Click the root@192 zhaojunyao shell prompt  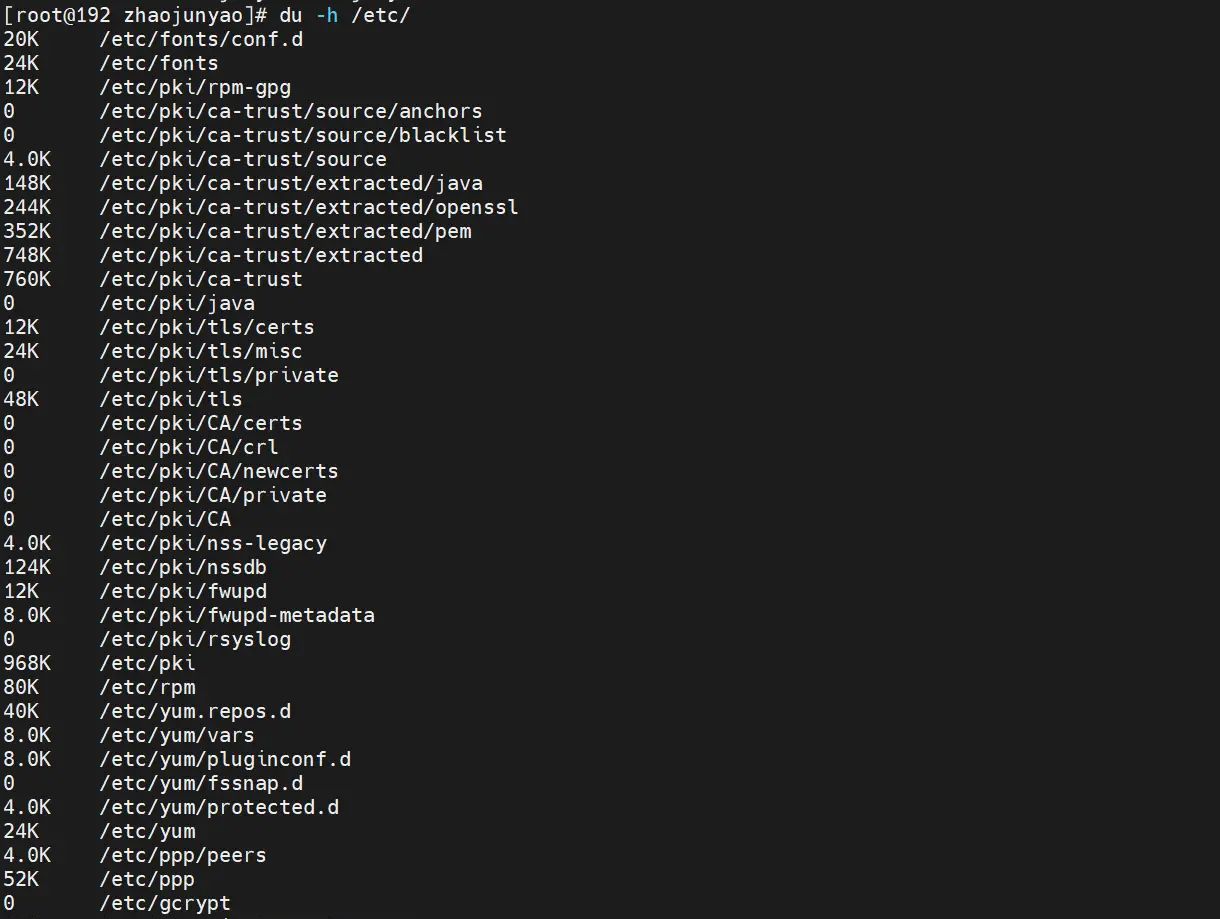pos(136,16)
